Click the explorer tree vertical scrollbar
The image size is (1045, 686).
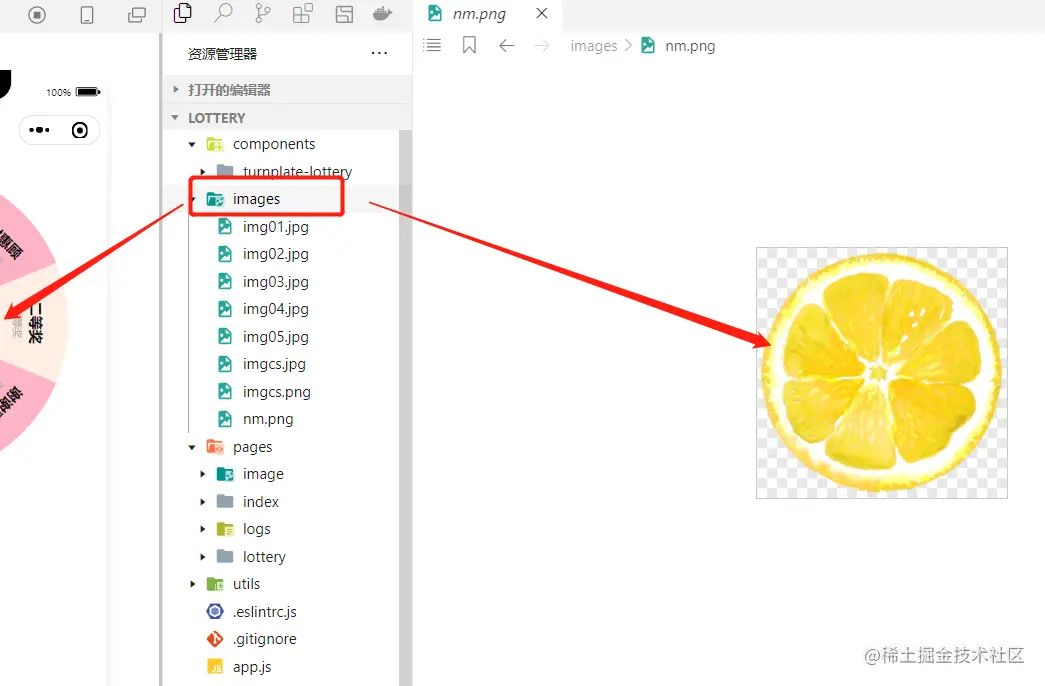pyautogui.click(x=405, y=408)
